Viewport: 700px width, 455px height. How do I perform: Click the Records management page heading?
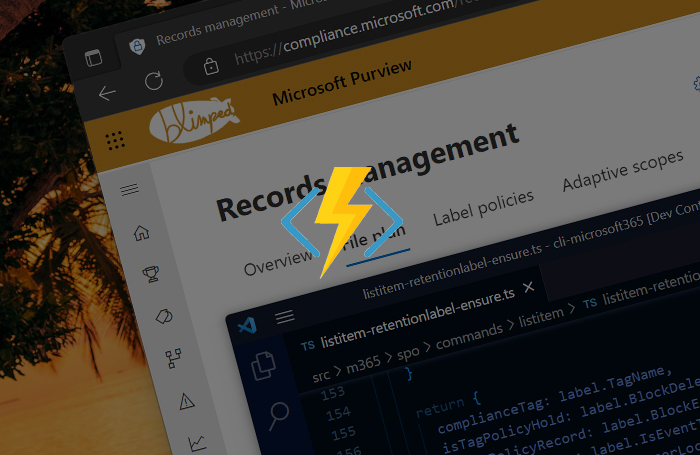(x=367, y=172)
